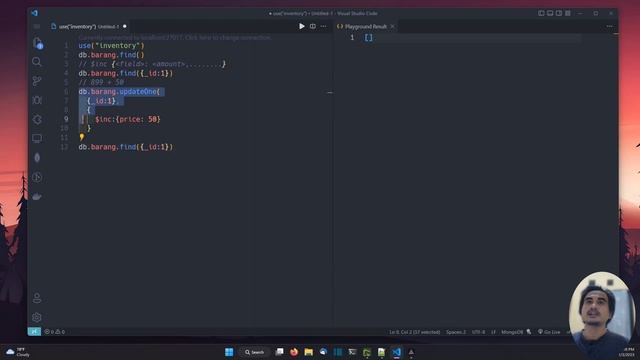Viewport: 640px width, 360px height.
Task: Click the Go Live status bar button
Action: (x=549, y=332)
